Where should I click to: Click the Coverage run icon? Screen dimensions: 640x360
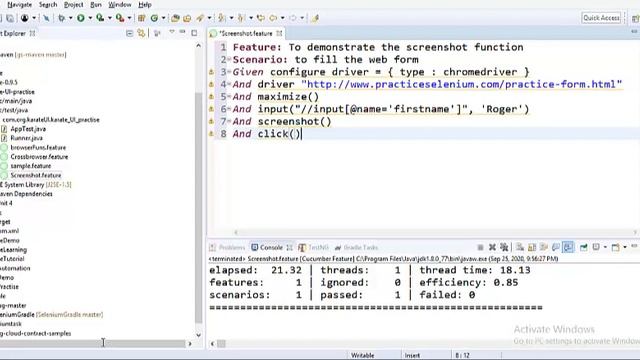tap(100, 18)
